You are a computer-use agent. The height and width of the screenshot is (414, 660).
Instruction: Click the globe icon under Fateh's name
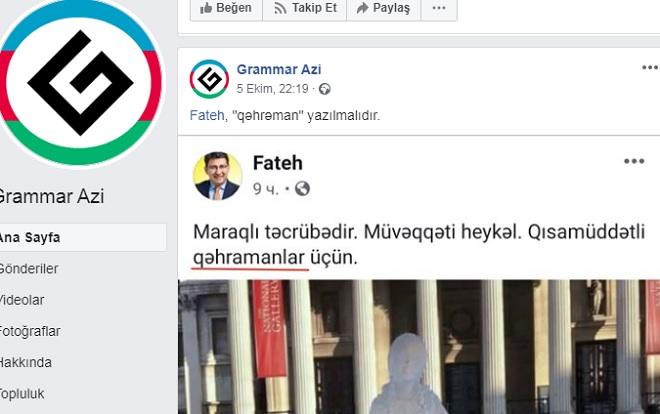tap(302, 188)
